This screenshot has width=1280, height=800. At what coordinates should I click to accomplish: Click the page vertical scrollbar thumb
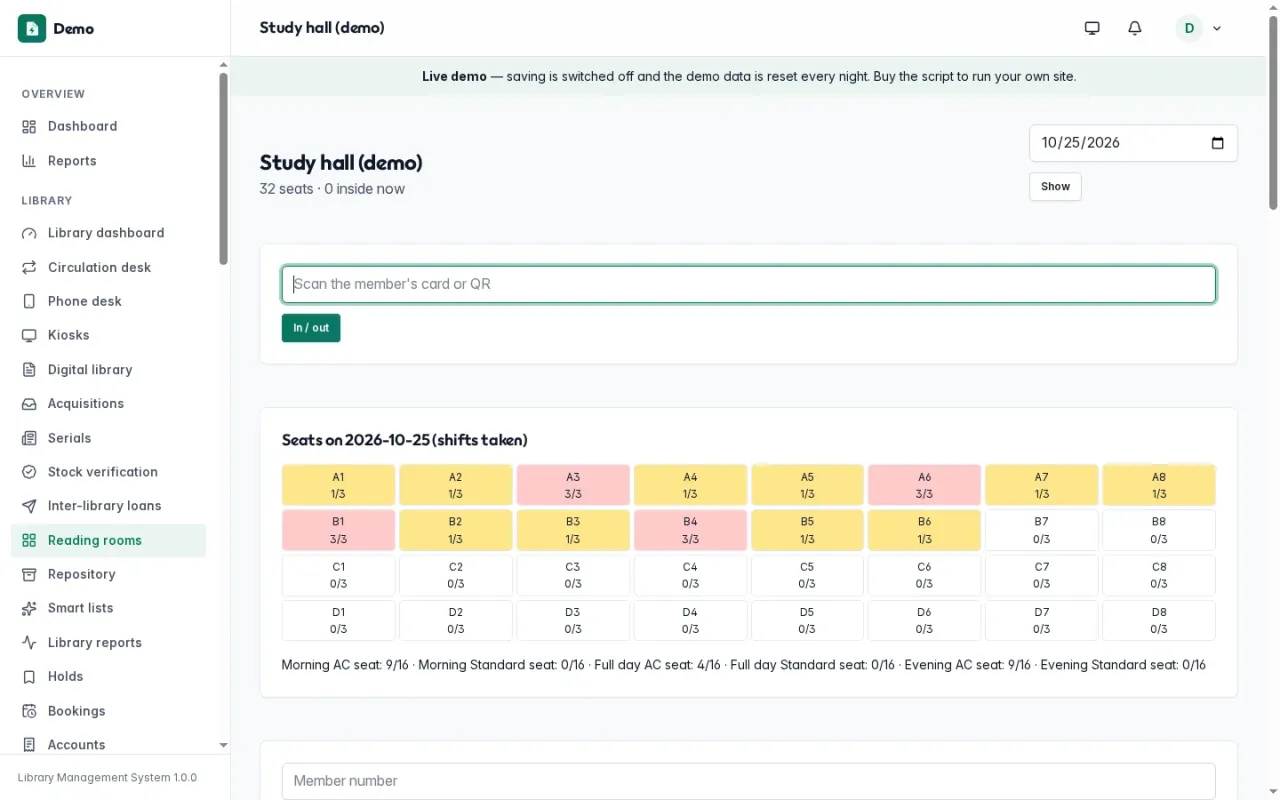(1273, 112)
